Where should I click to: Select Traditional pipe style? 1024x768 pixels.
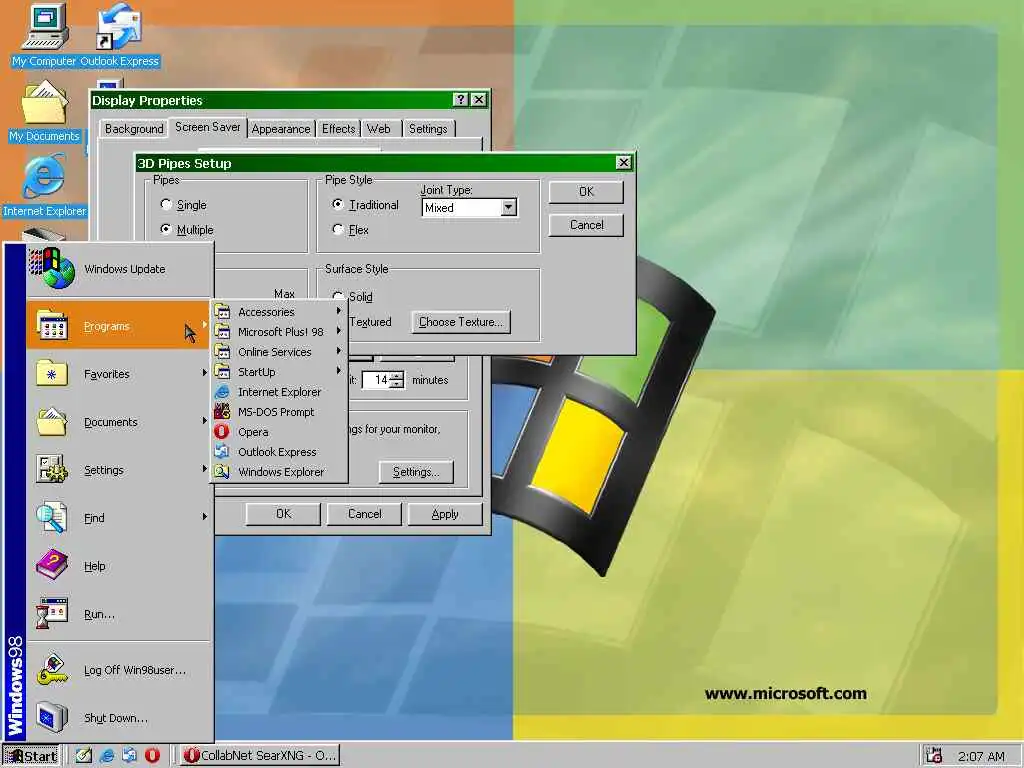coord(338,204)
